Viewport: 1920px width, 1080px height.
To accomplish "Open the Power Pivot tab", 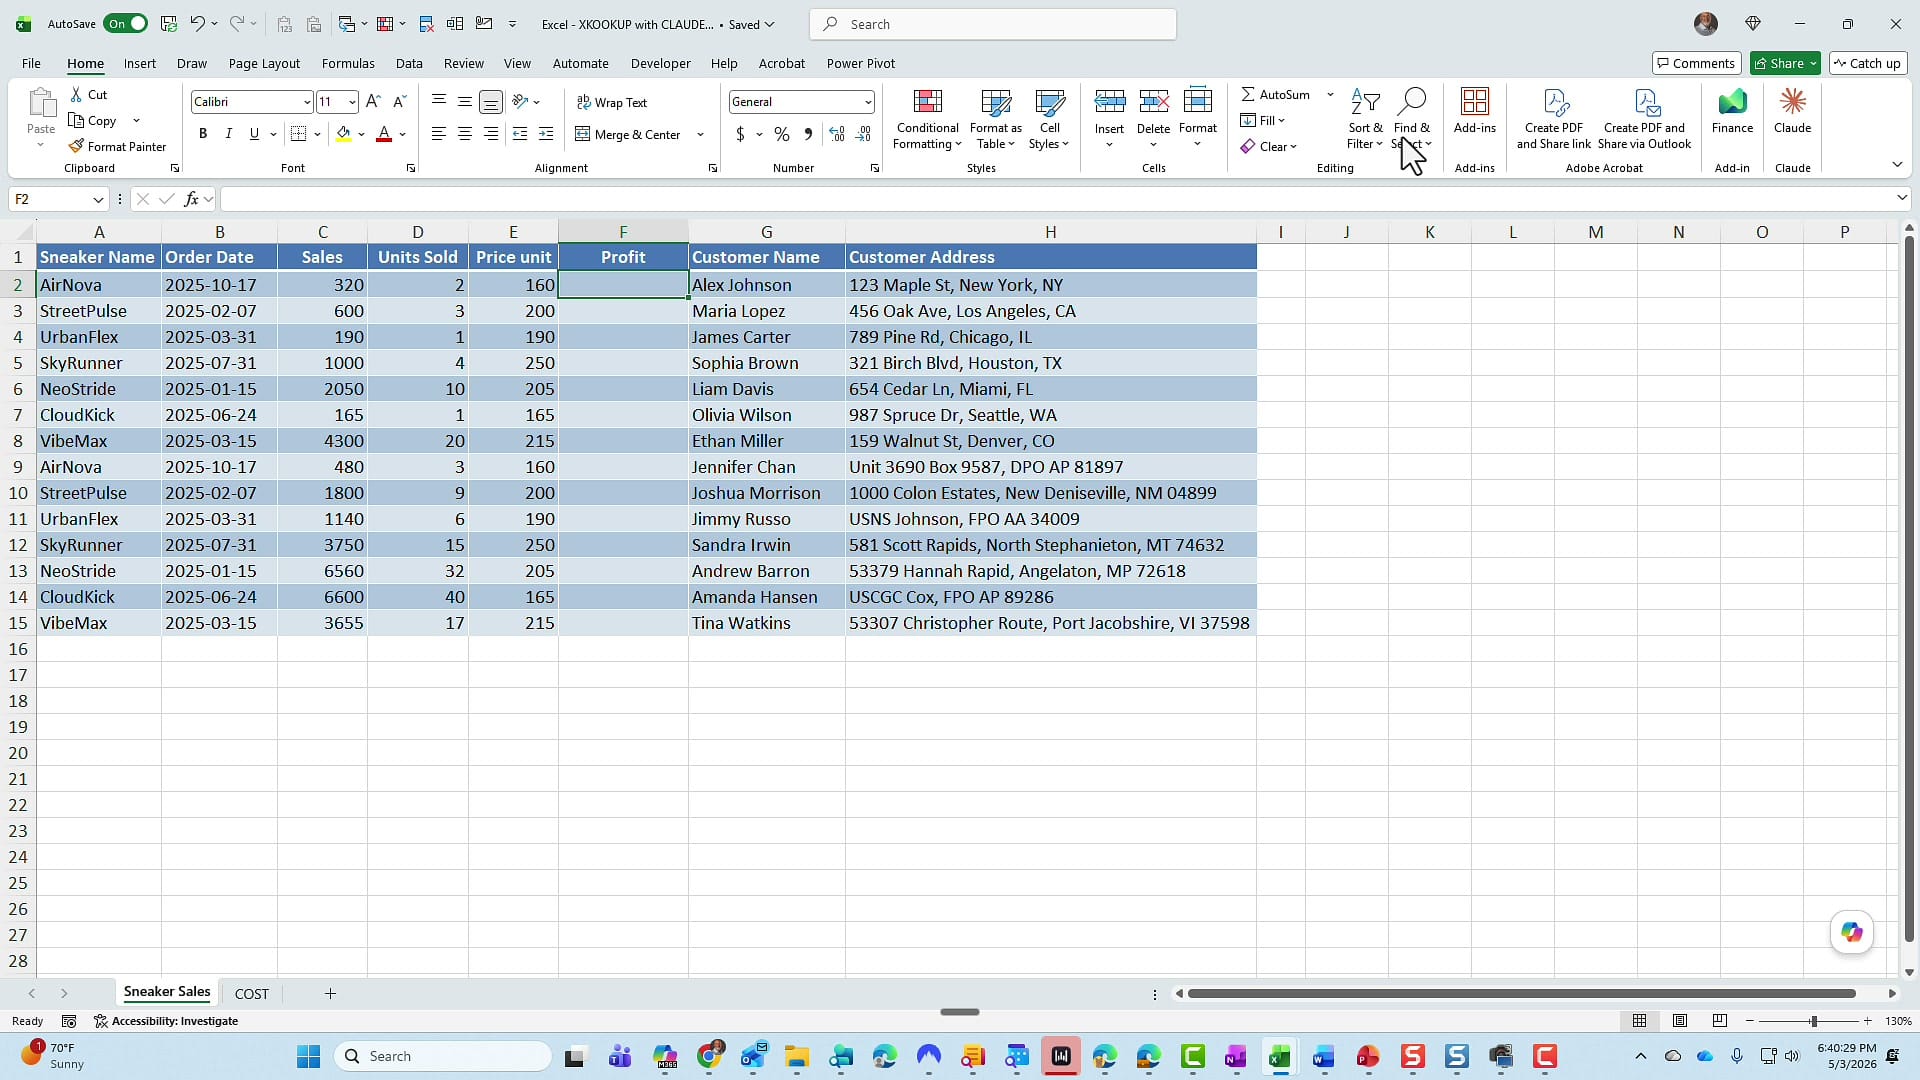I will click(860, 63).
